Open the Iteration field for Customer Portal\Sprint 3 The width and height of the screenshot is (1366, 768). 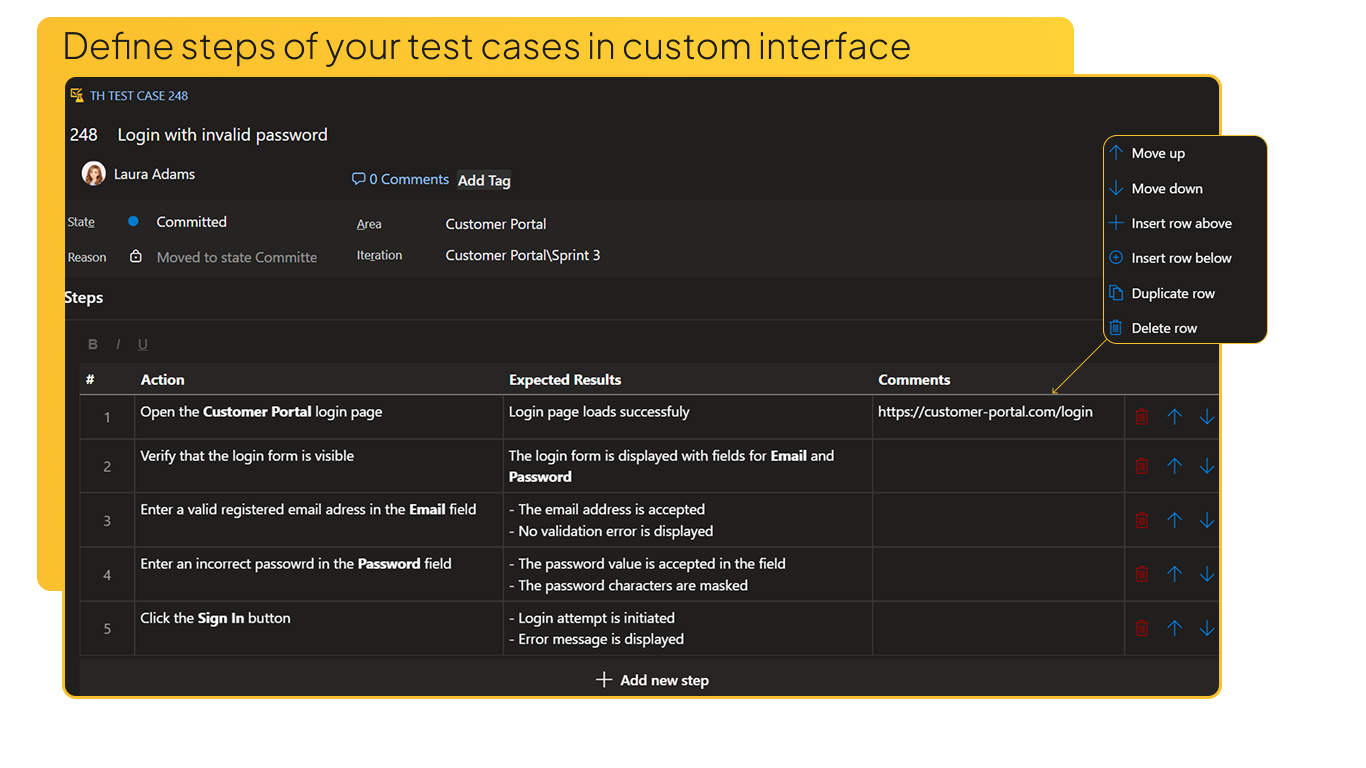[522, 255]
